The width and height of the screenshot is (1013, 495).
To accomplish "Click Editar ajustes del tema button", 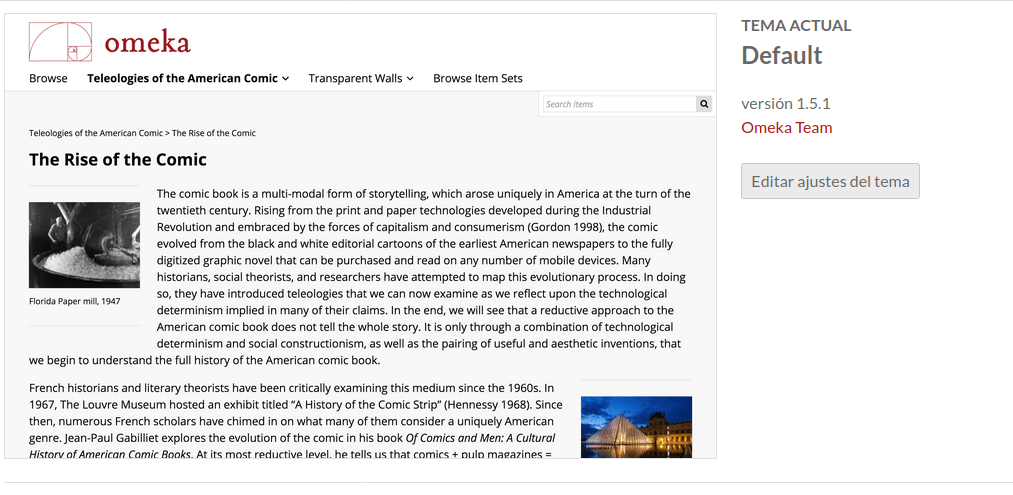I will pyautogui.click(x=830, y=182).
